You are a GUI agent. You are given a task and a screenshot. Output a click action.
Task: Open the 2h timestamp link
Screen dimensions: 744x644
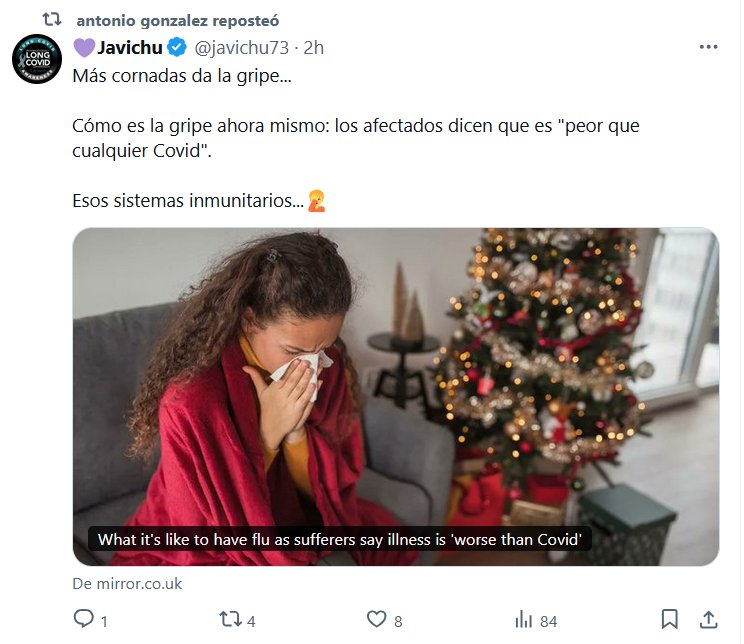click(x=313, y=47)
